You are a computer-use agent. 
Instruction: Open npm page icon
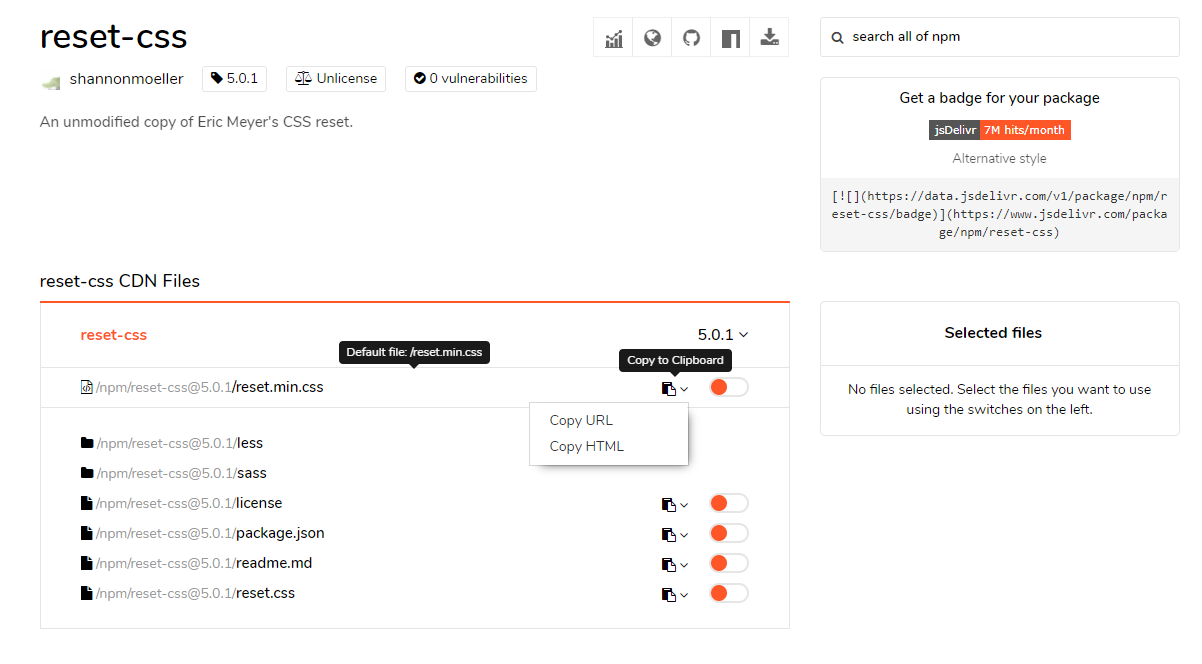pos(730,38)
